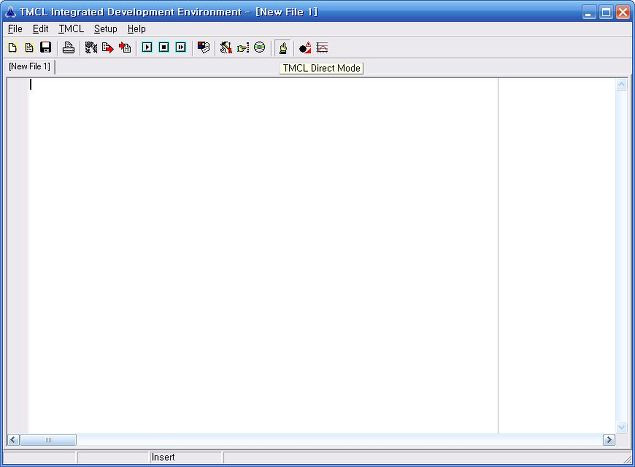Open the Edit menu
The width and height of the screenshot is (635, 467).
pyautogui.click(x=40, y=29)
